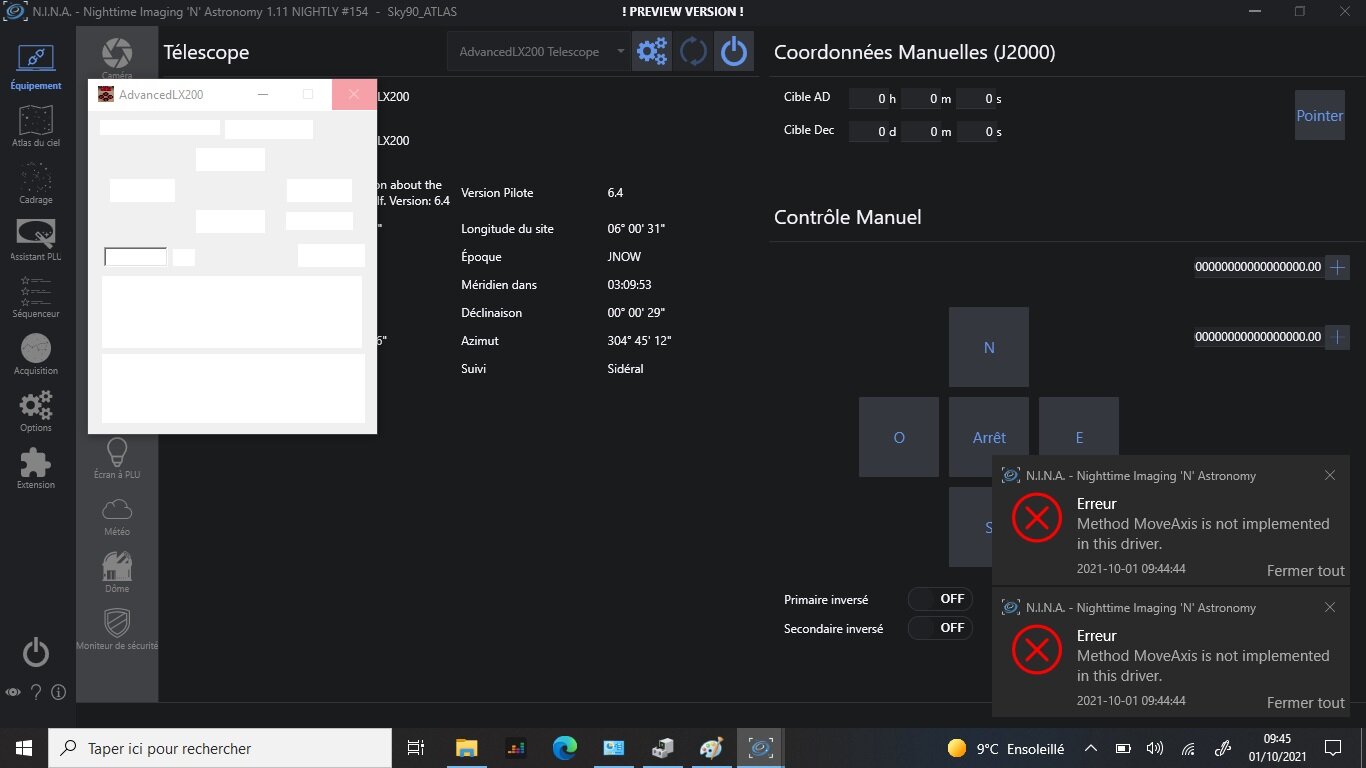
Task: Expand the AdvancedLX200 Telescope device dropdown
Action: click(x=539, y=52)
